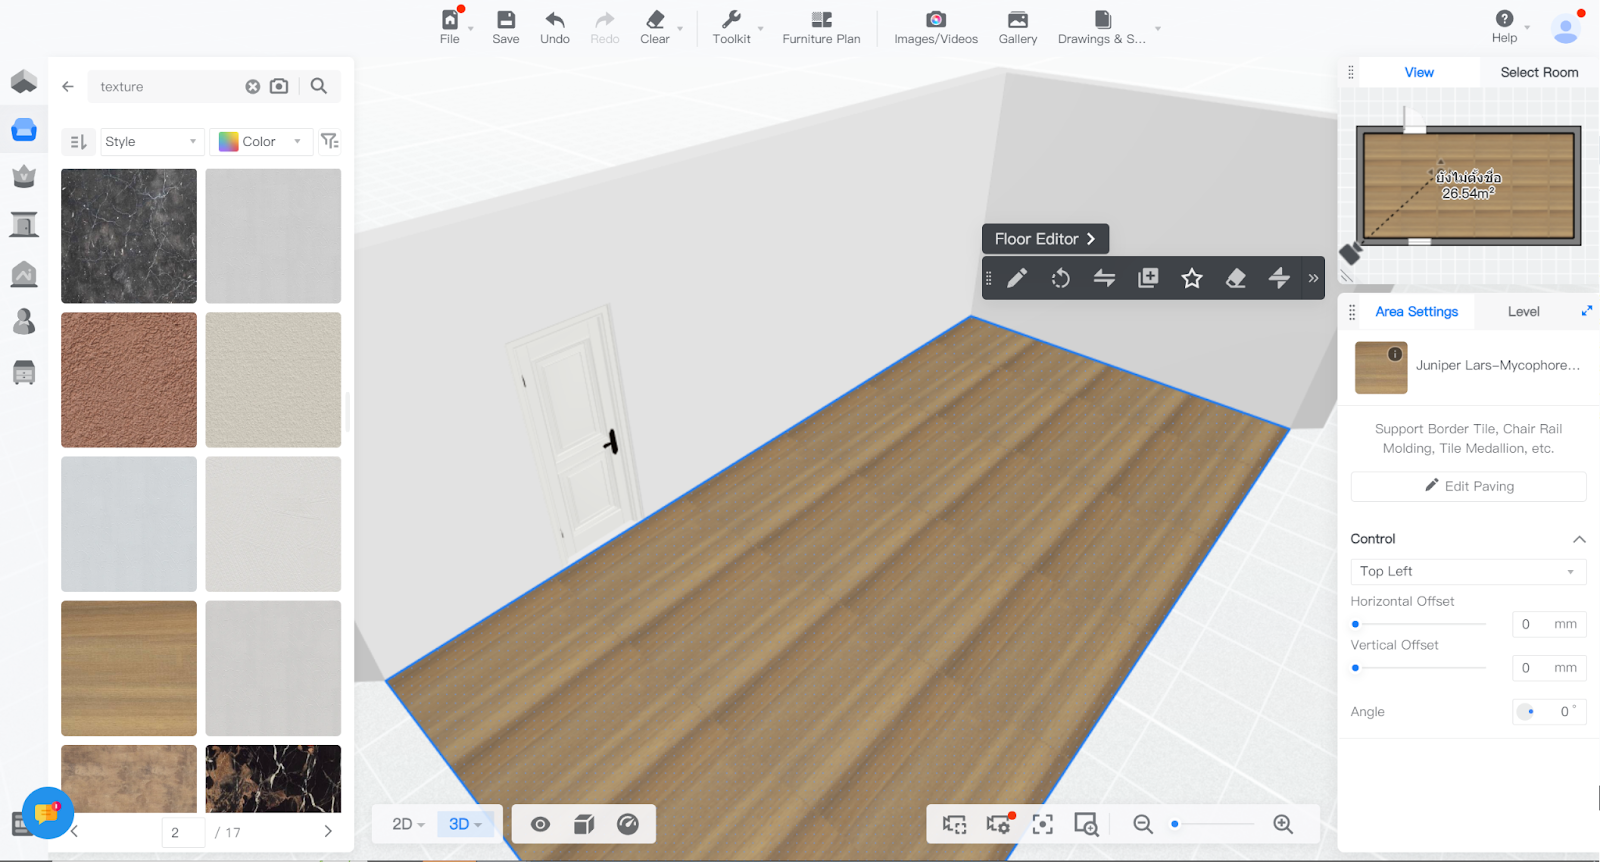Switch to the Select Room tab
The height and width of the screenshot is (862, 1600).
pos(1538,72)
